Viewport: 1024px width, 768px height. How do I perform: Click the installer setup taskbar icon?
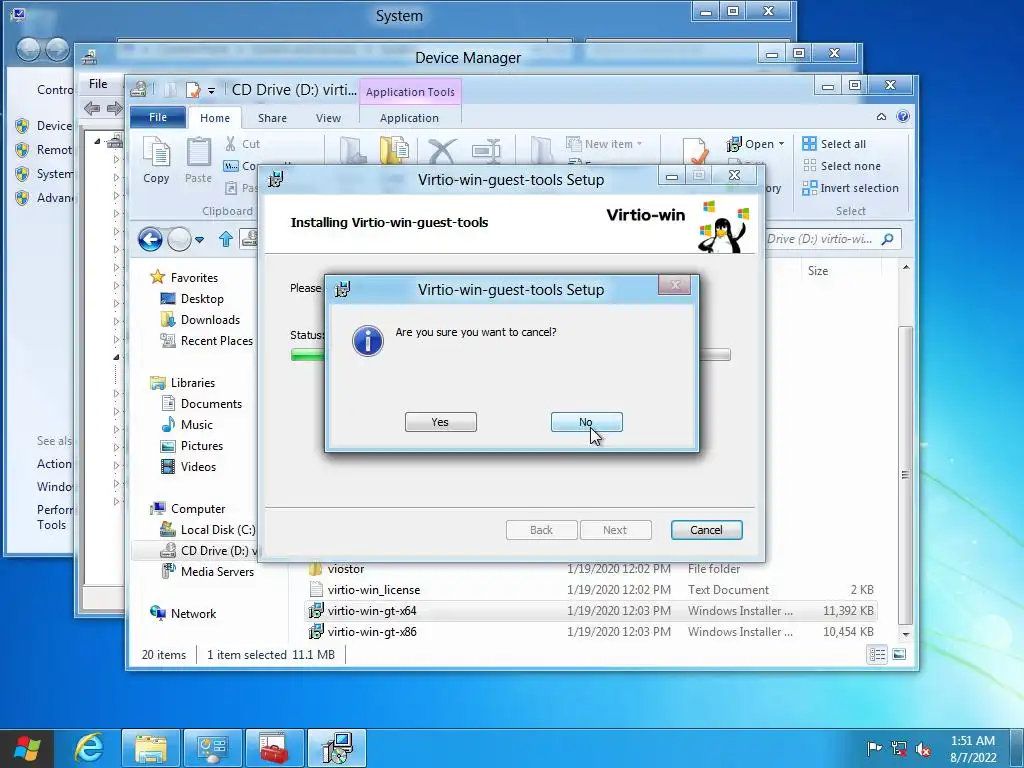coord(337,748)
